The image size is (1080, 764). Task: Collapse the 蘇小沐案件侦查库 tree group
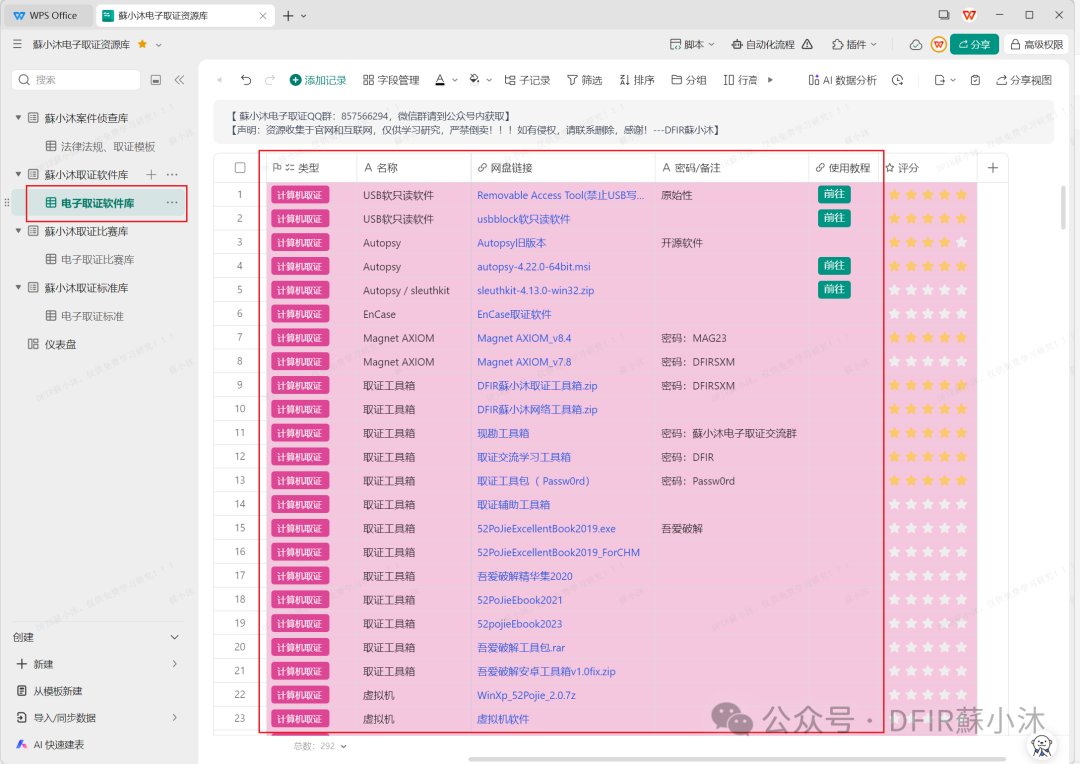pos(18,118)
